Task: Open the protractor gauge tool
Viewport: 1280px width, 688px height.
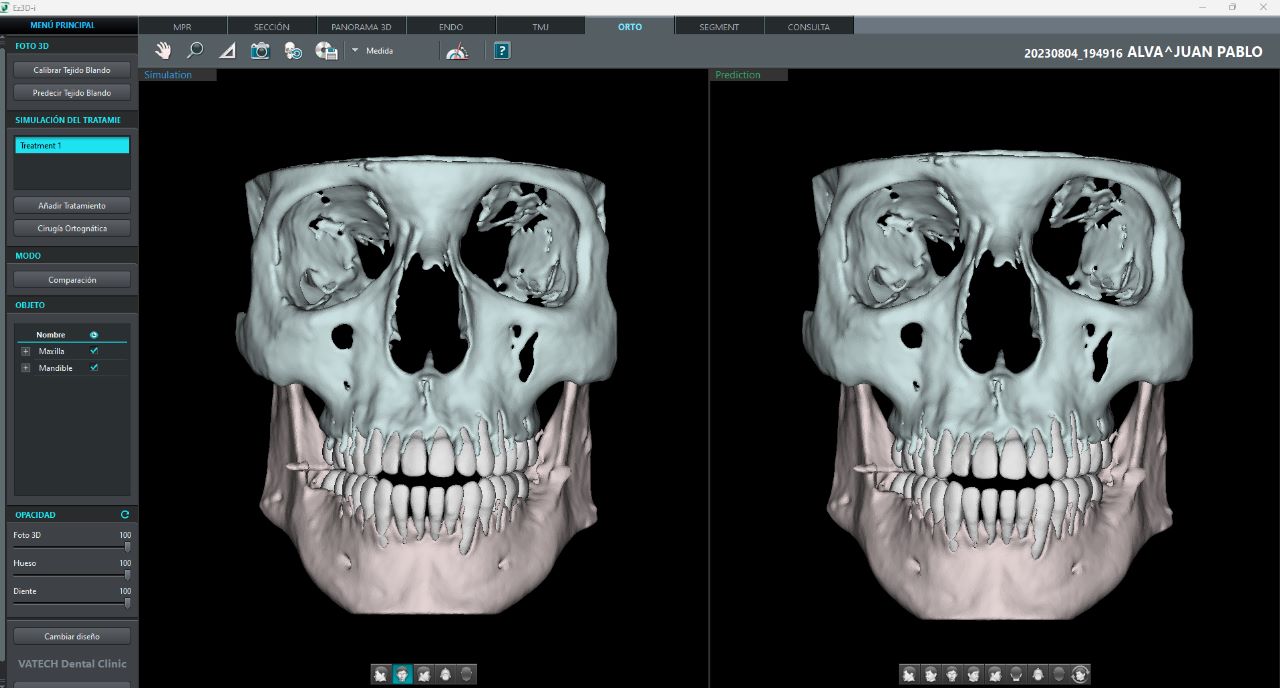Action: pyautogui.click(x=457, y=51)
